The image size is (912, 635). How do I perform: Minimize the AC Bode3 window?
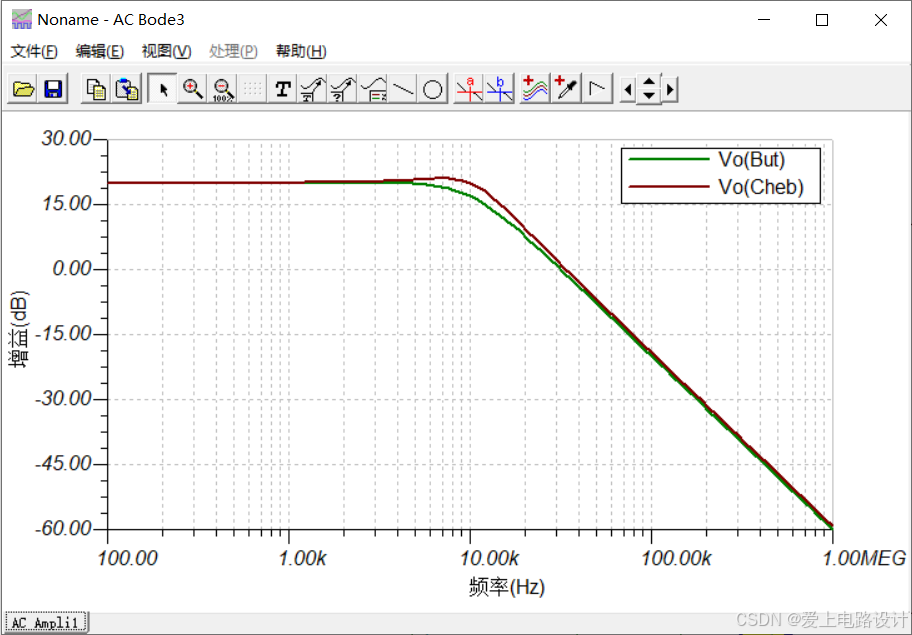tap(764, 20)
